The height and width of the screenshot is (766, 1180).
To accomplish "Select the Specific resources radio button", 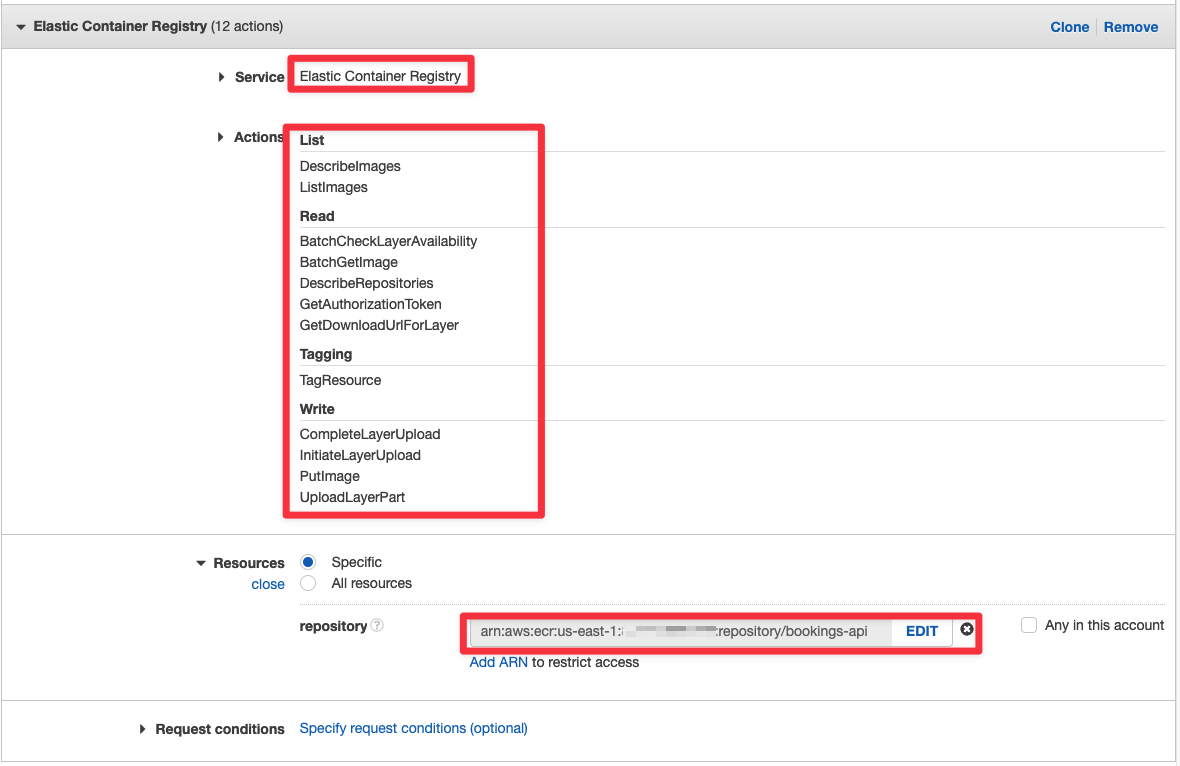I will point(308,562).
